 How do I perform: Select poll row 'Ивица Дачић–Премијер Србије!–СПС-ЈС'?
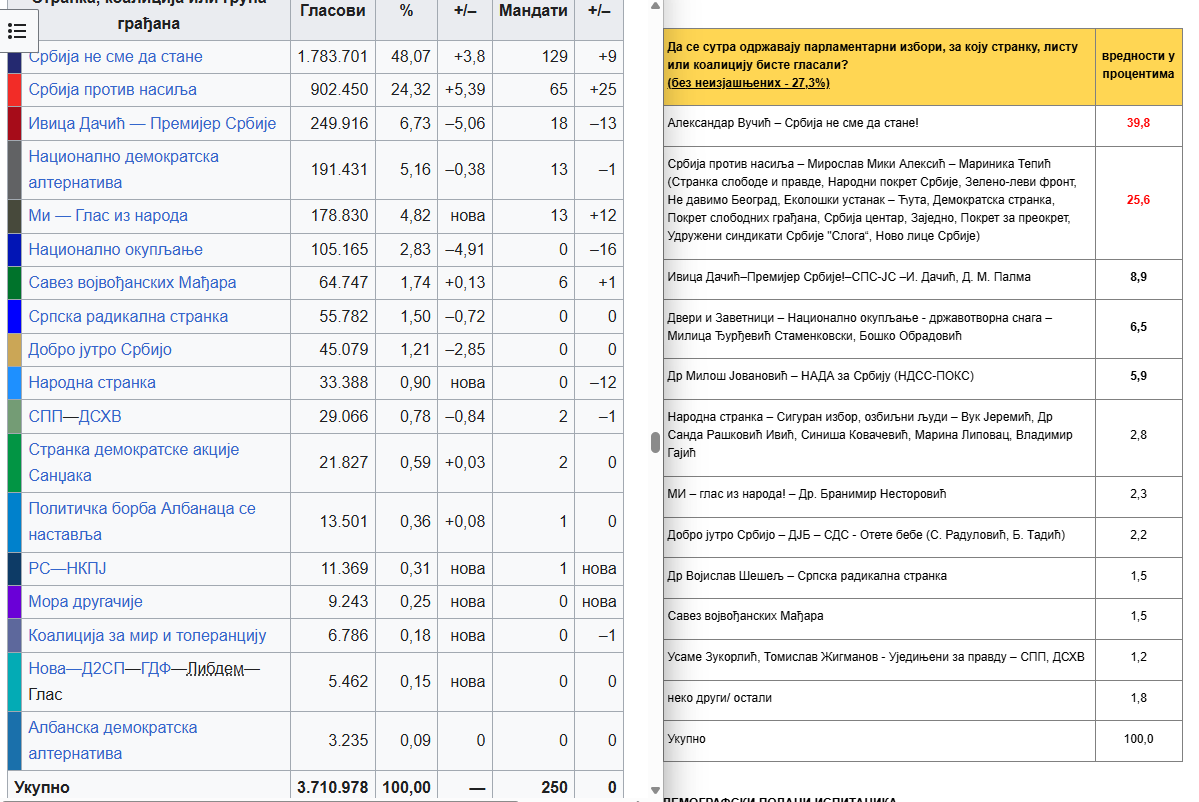(879, 278)
